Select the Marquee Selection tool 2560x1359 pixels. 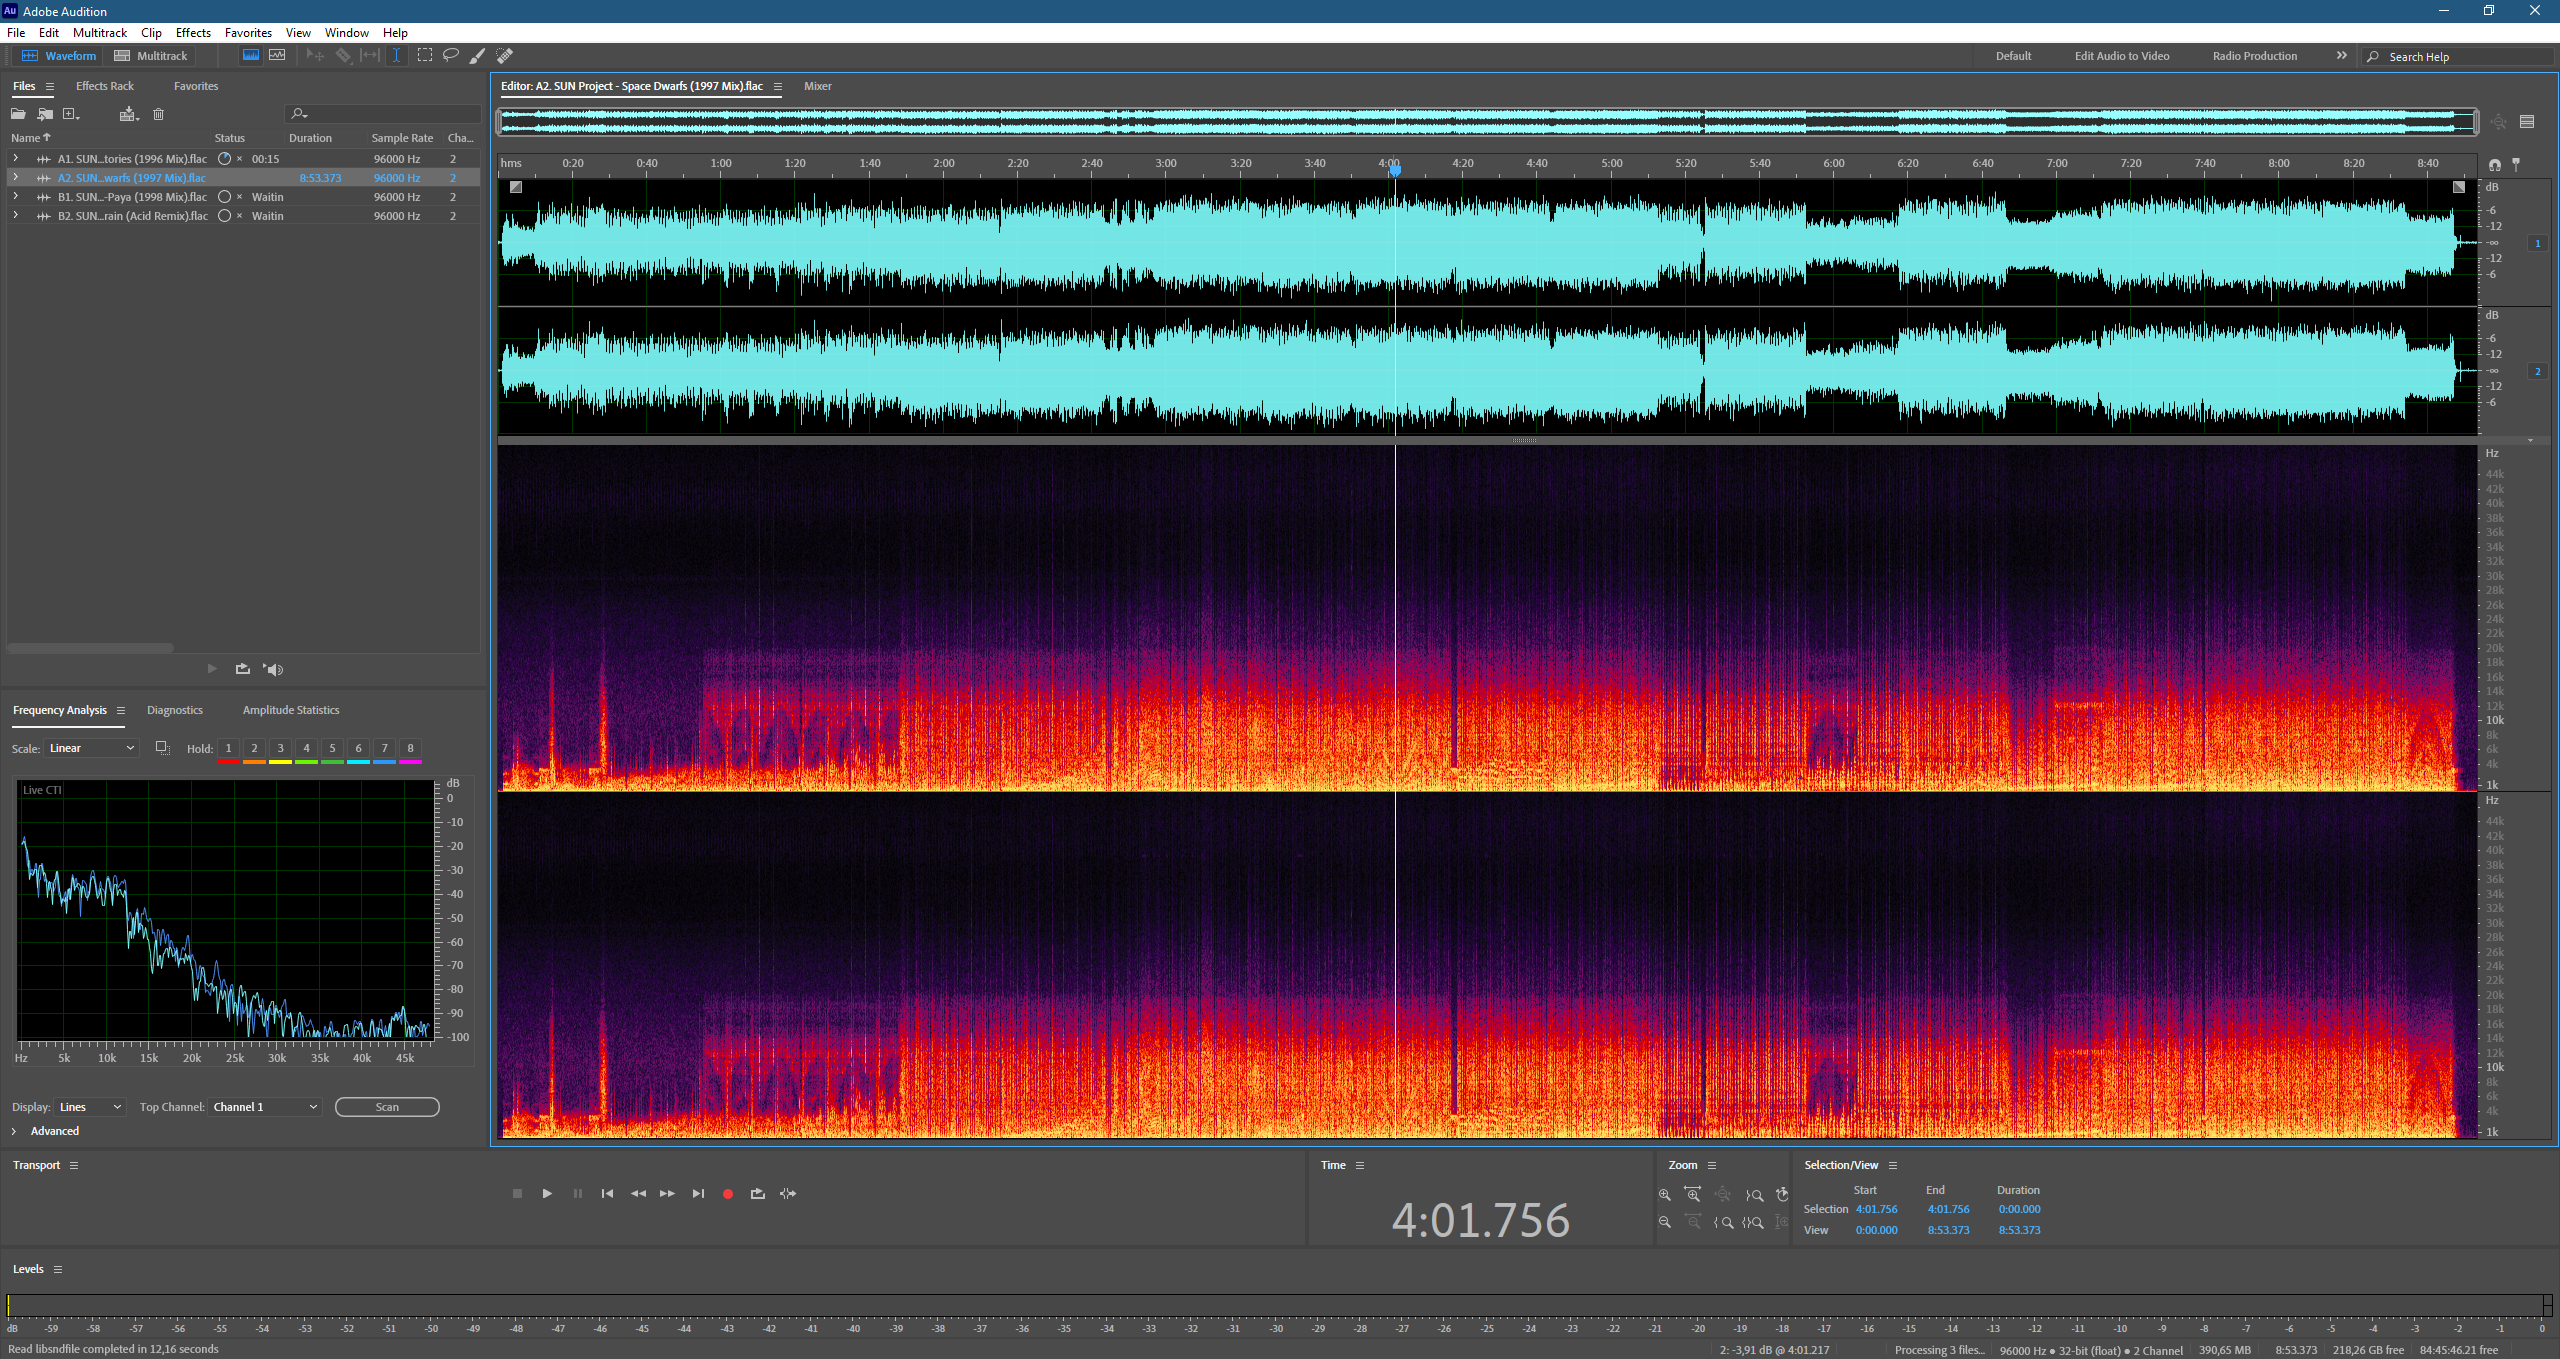(425, 56)
